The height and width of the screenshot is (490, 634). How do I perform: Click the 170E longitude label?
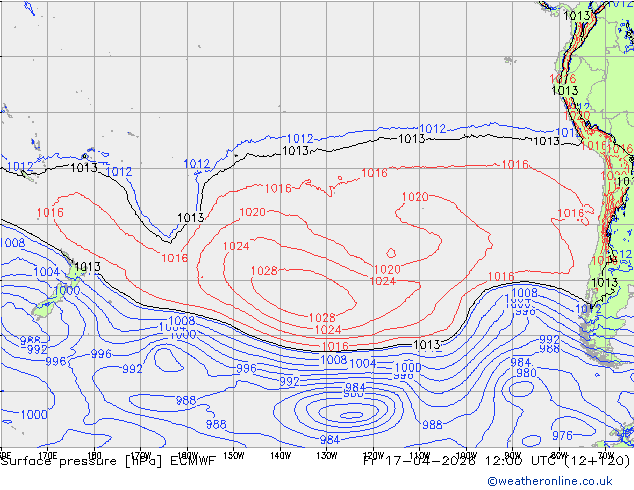[x=47, y=454]
